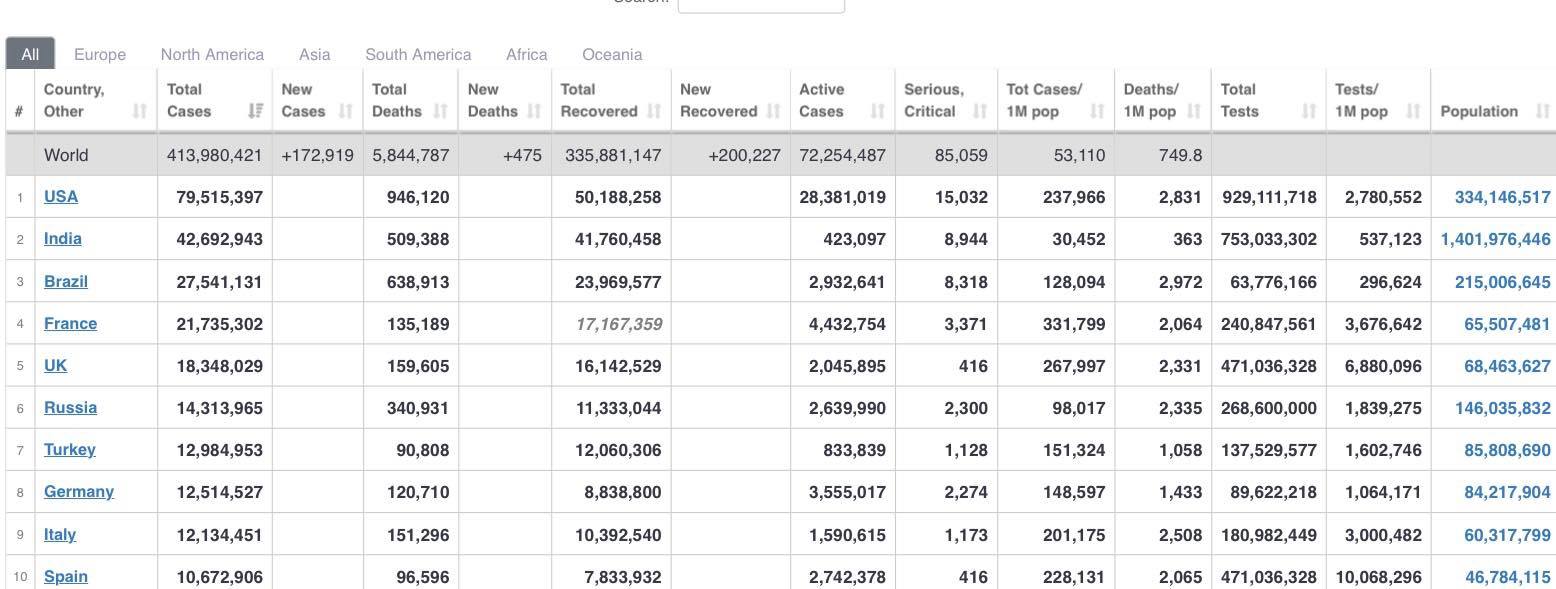
Task: Open India population 1,401,976,446 link
Action: click(x=1495, y=239)
